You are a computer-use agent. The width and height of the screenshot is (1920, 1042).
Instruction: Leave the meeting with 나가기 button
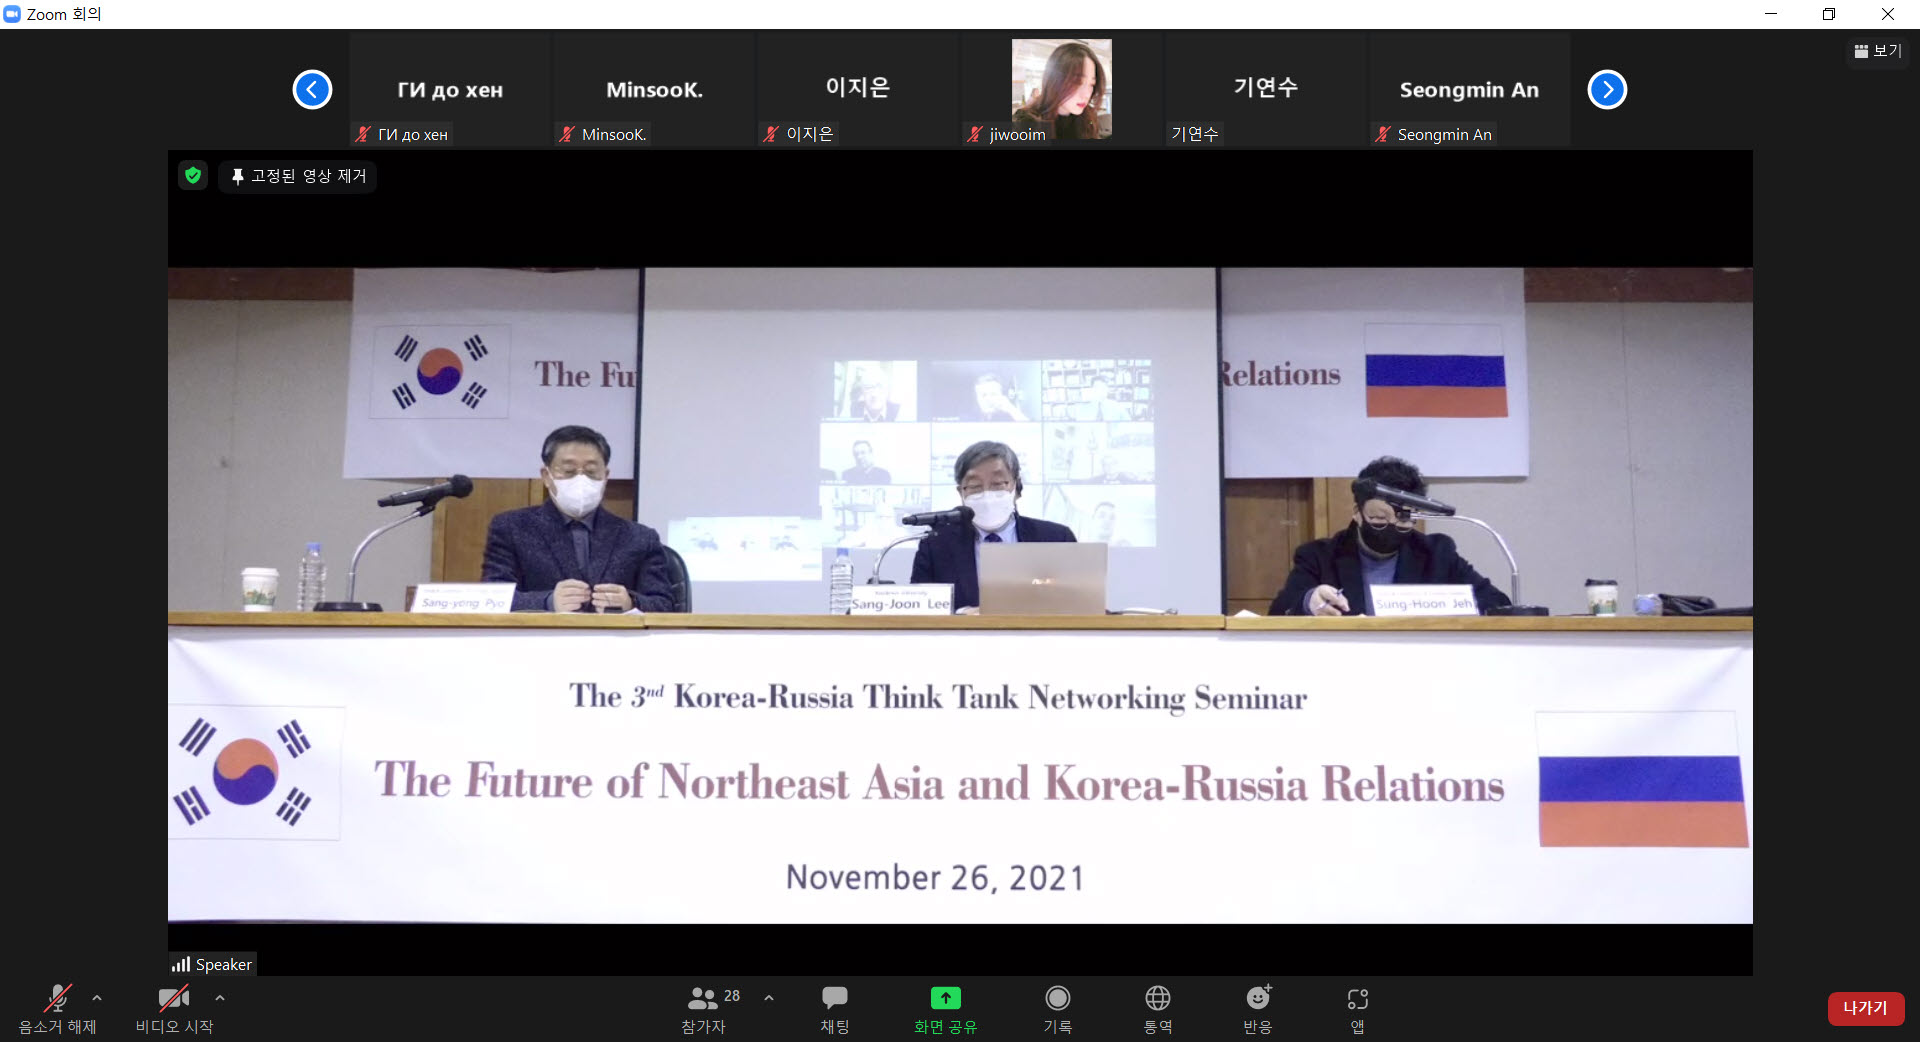tap(1865, 1008)
